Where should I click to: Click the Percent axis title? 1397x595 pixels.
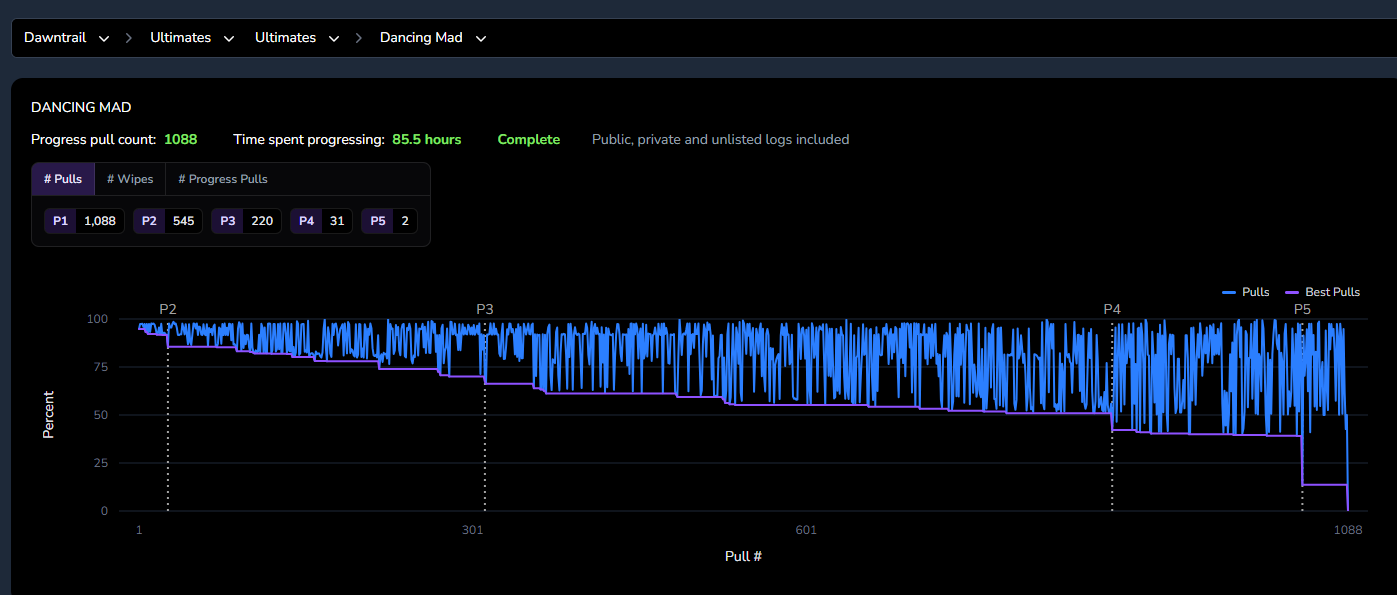tap(48, 415)
